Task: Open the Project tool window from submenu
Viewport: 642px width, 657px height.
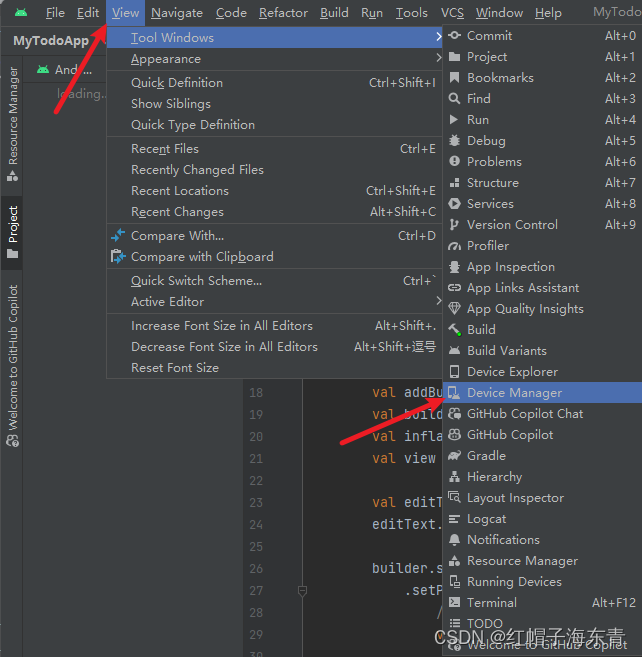Action: [542, 57]
